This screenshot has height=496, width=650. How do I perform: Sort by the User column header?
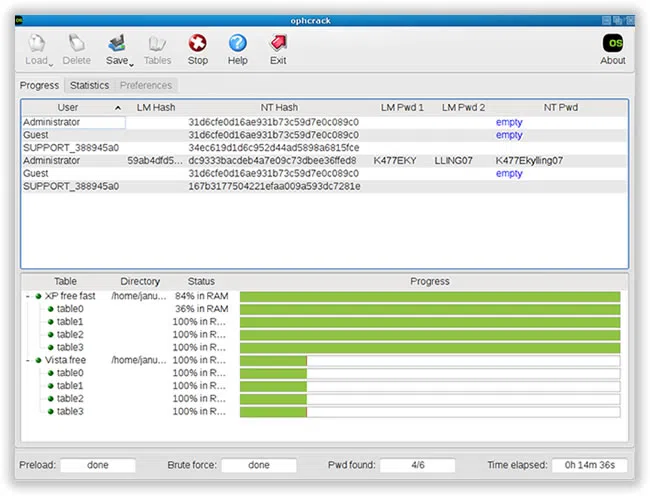pos(68,108)
